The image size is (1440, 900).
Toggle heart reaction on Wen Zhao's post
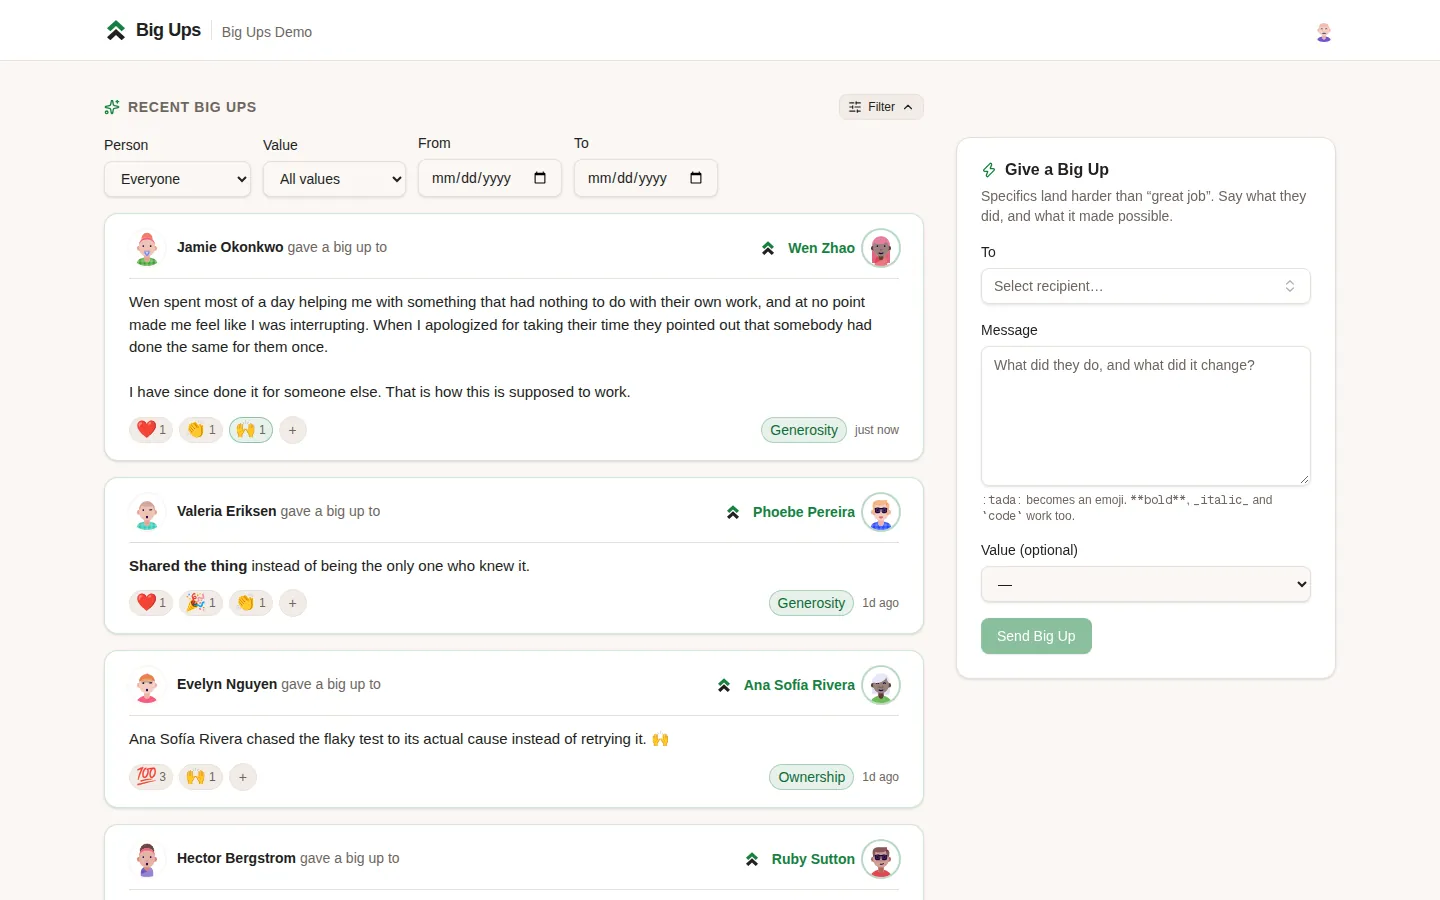151,430
